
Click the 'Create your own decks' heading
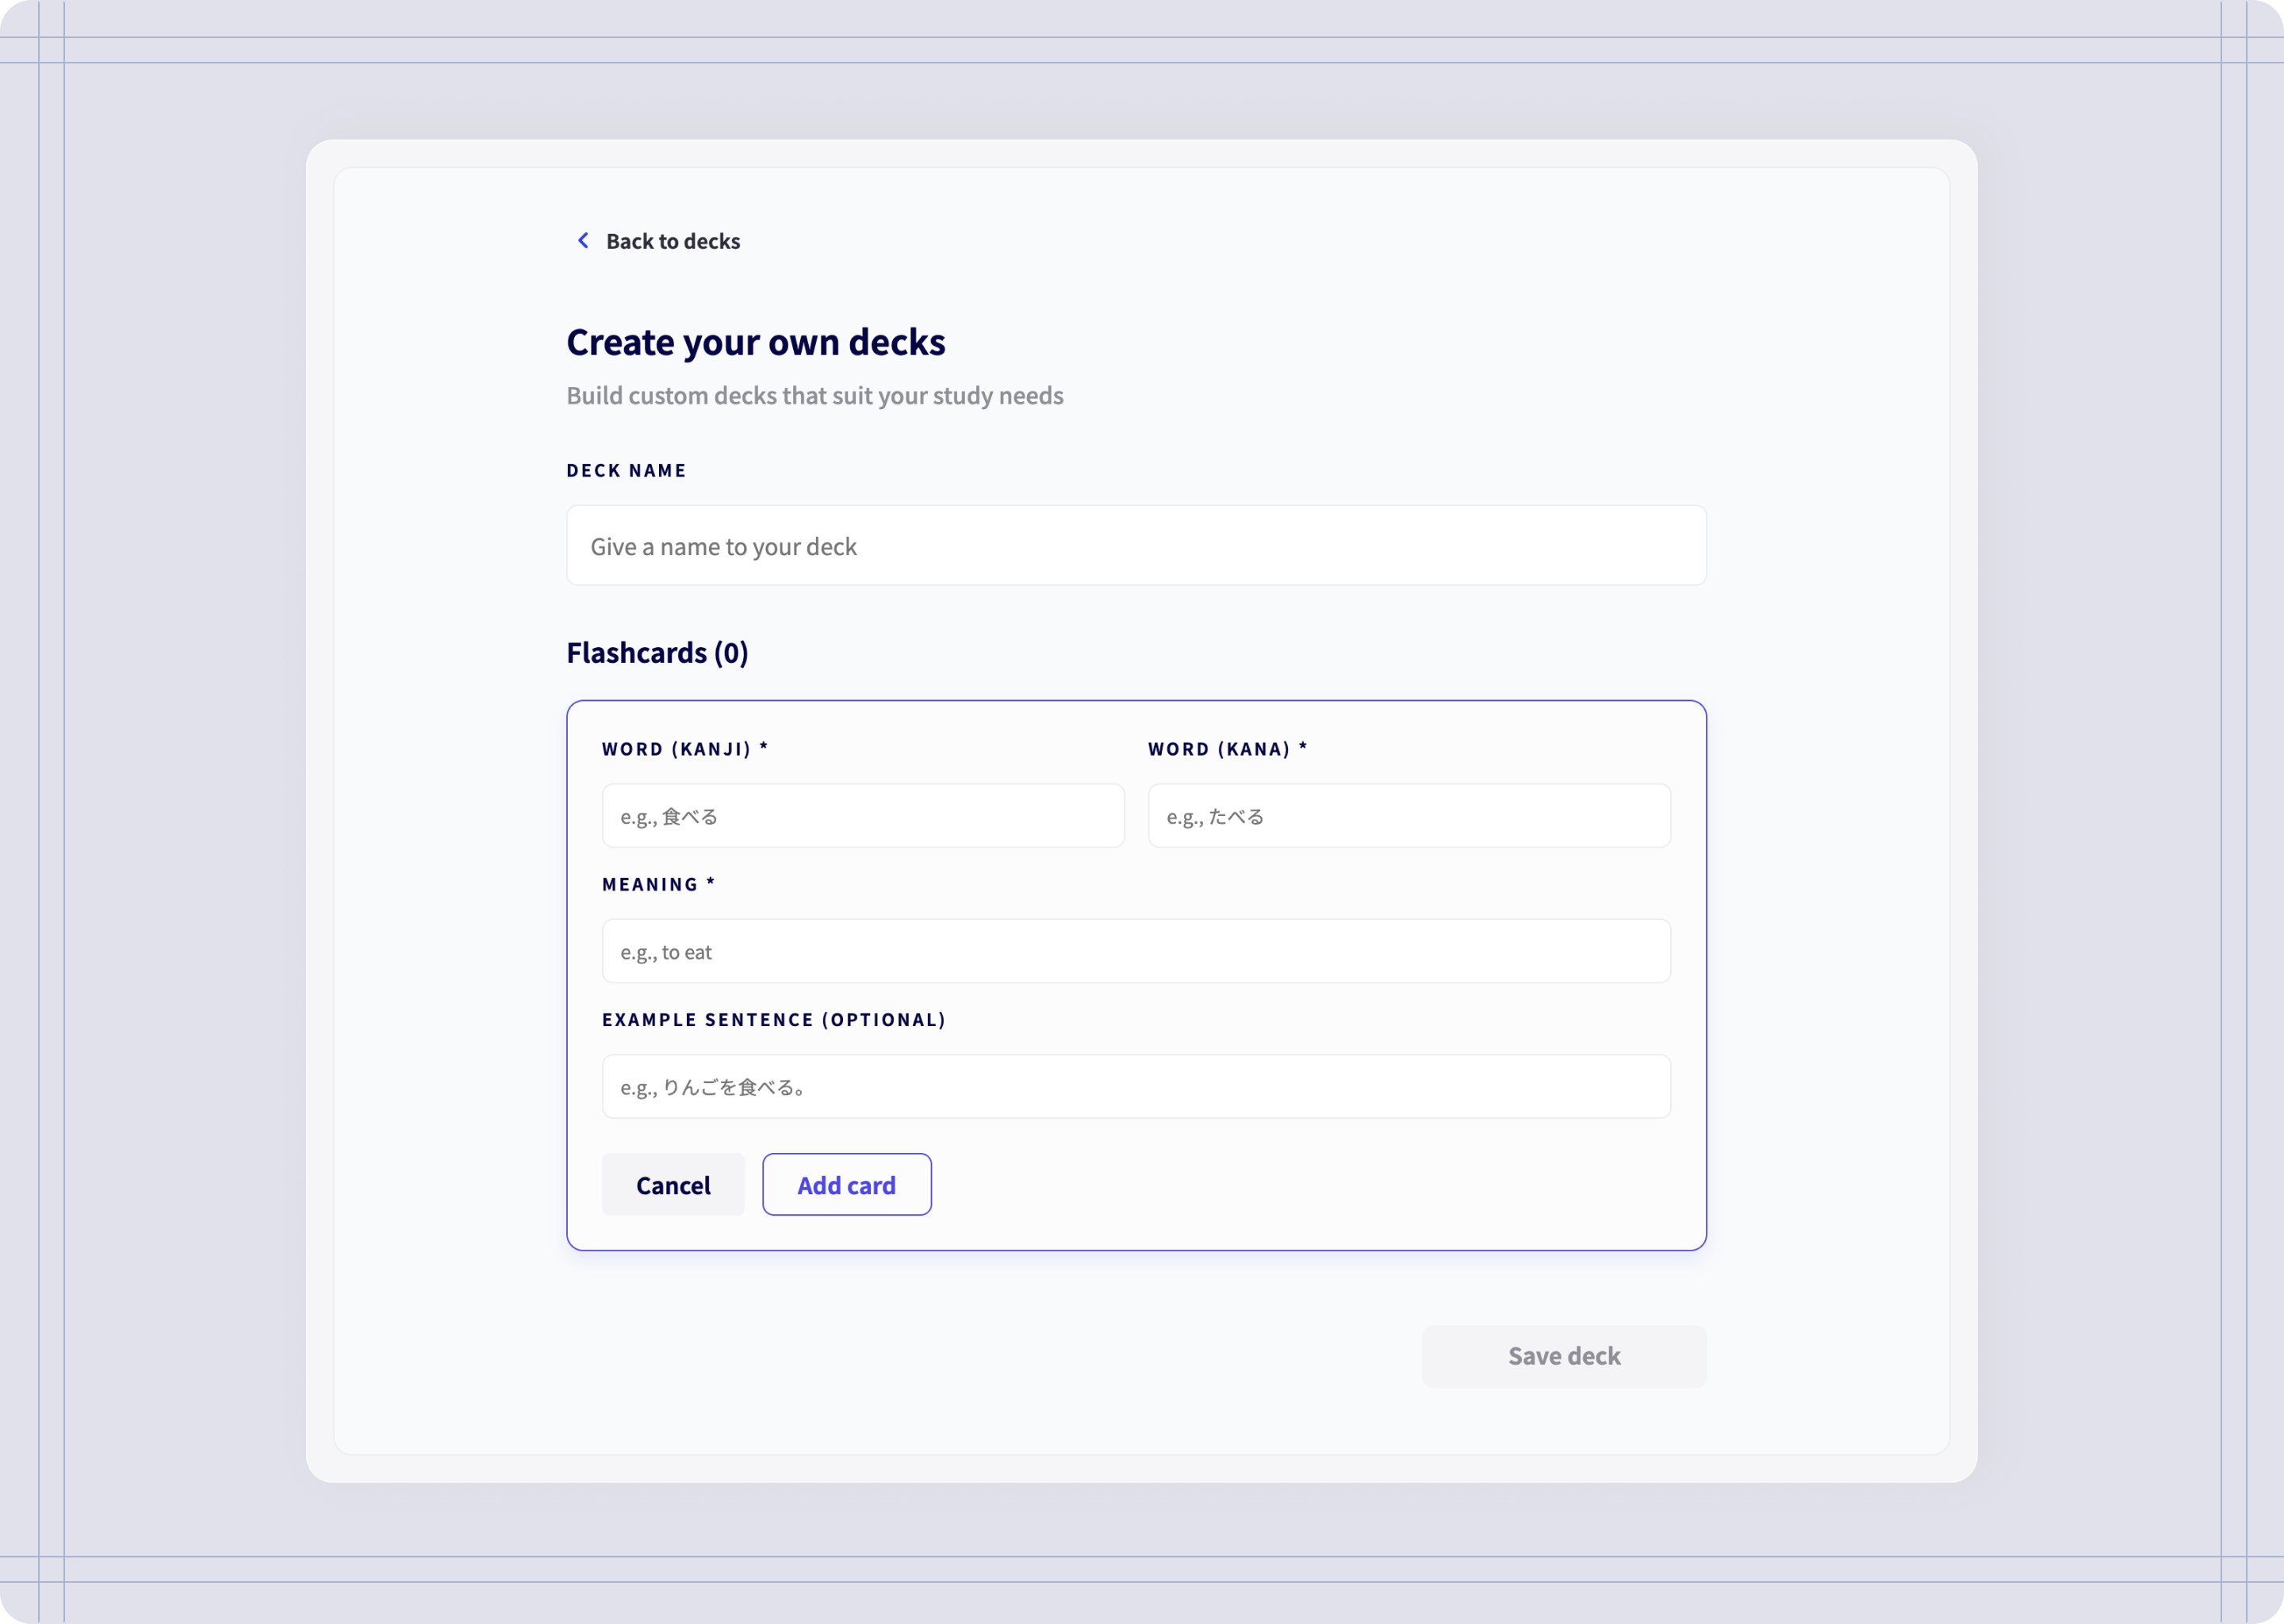[755, 343]
